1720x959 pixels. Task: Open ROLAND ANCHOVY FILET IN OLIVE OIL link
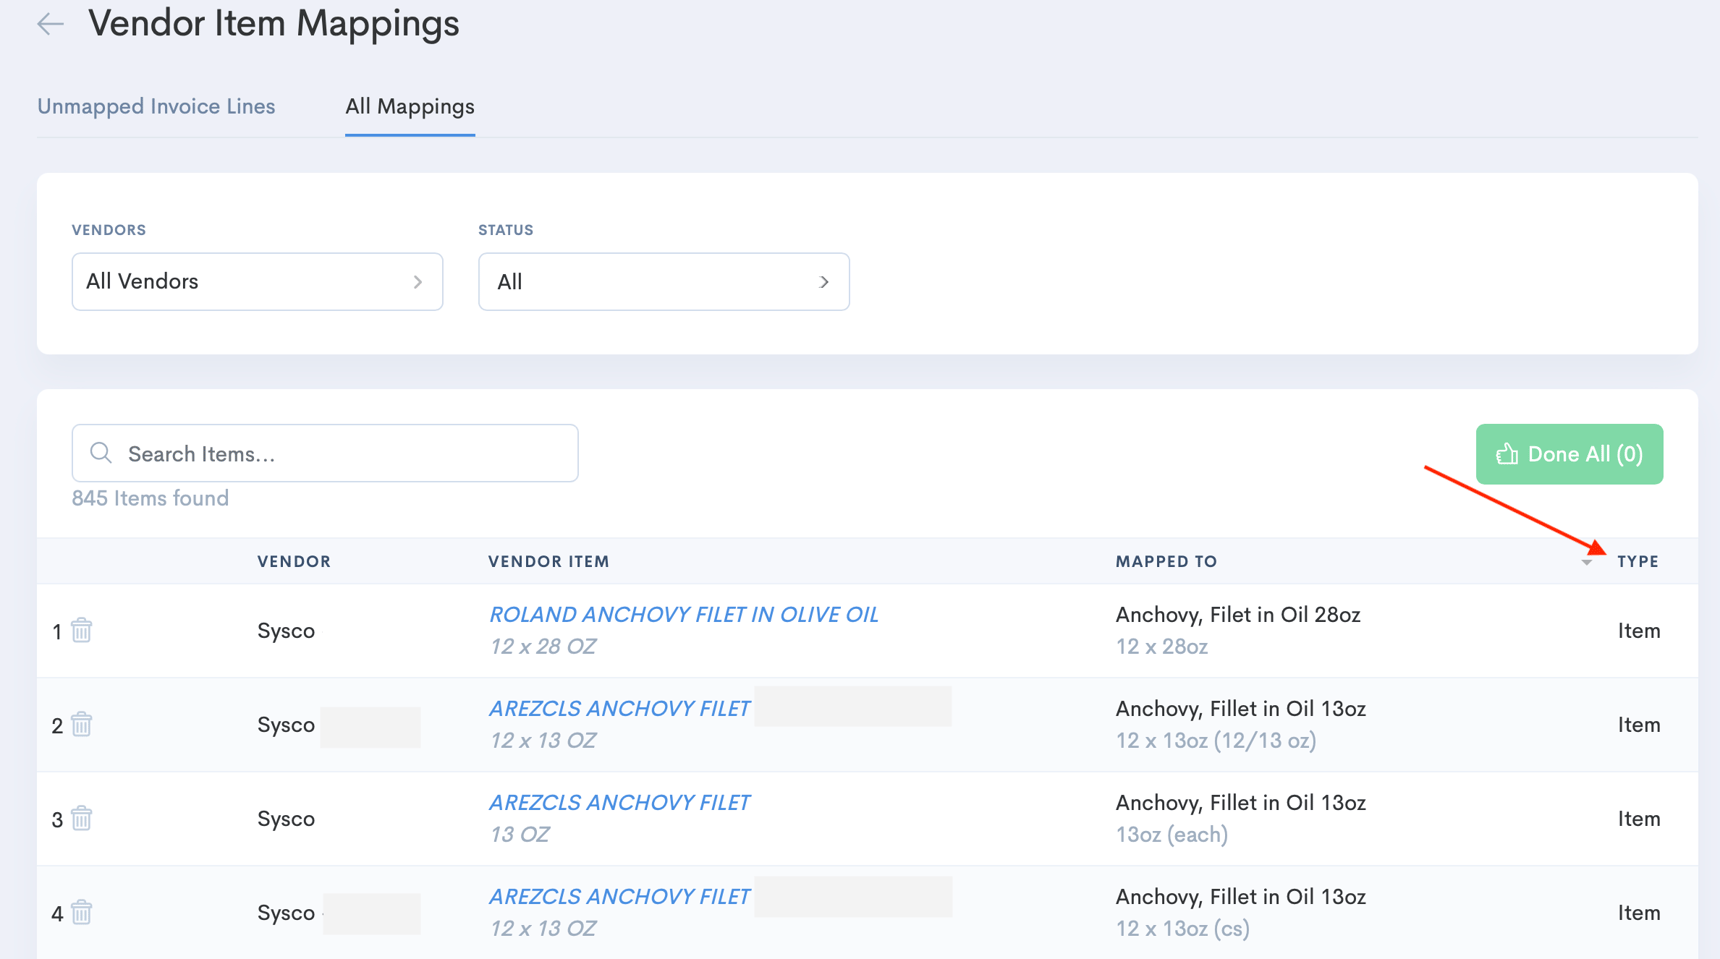coord(683,615)
